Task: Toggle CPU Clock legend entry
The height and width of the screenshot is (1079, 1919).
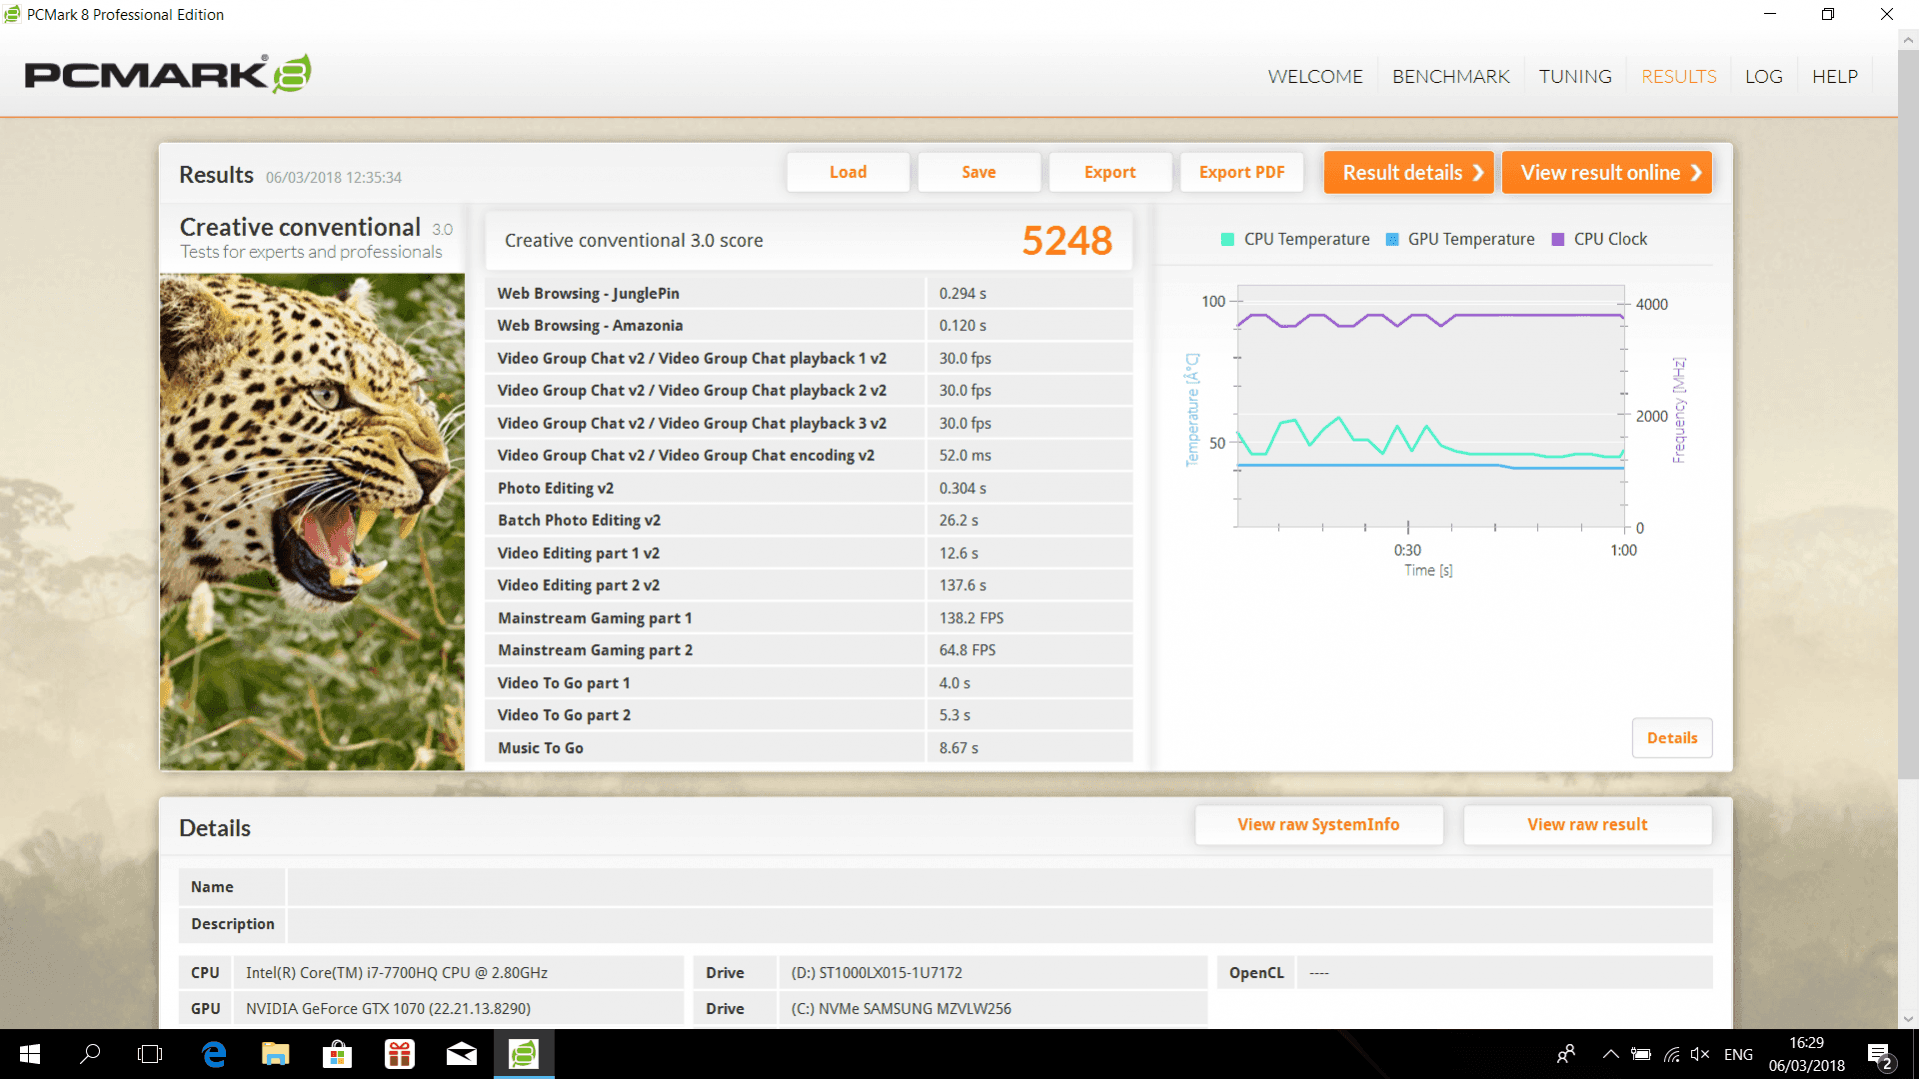Action: [x=1599, y=239]
